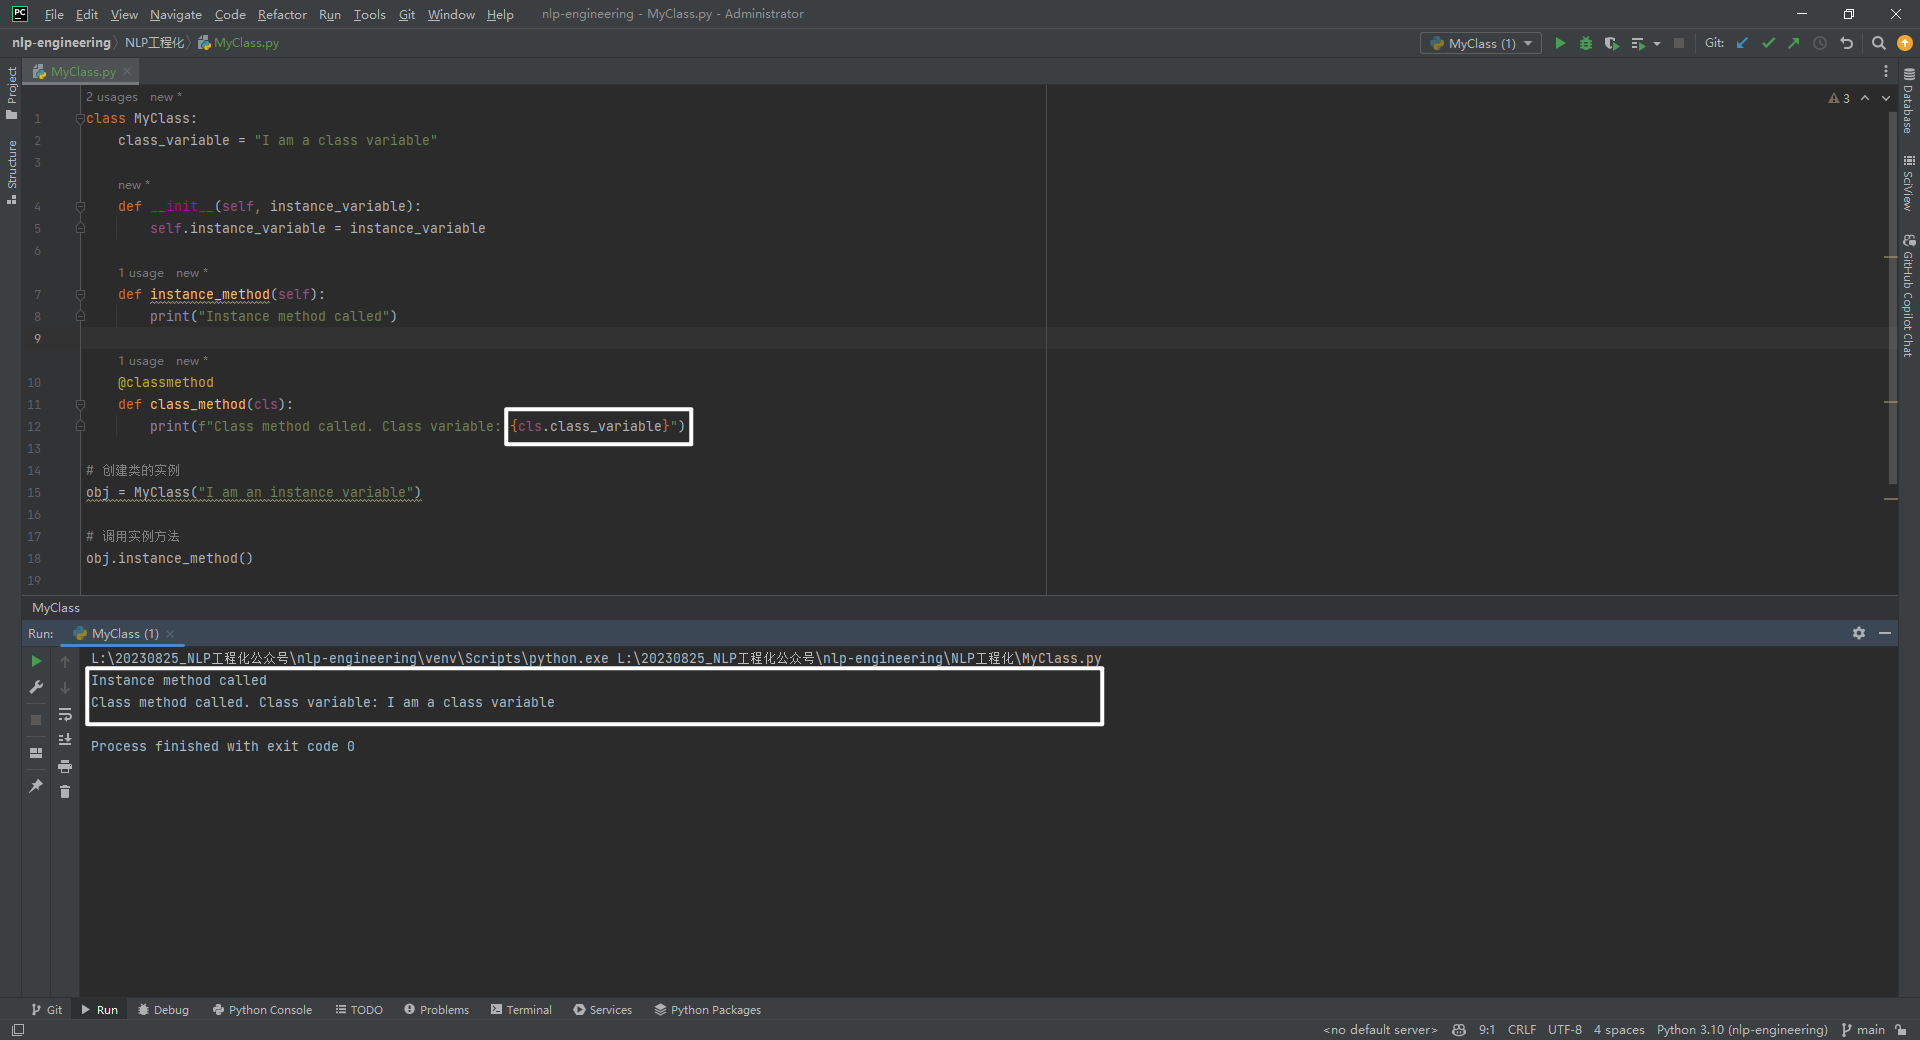
Task: Click the Run panel stop square
Action: click(36, 720)
